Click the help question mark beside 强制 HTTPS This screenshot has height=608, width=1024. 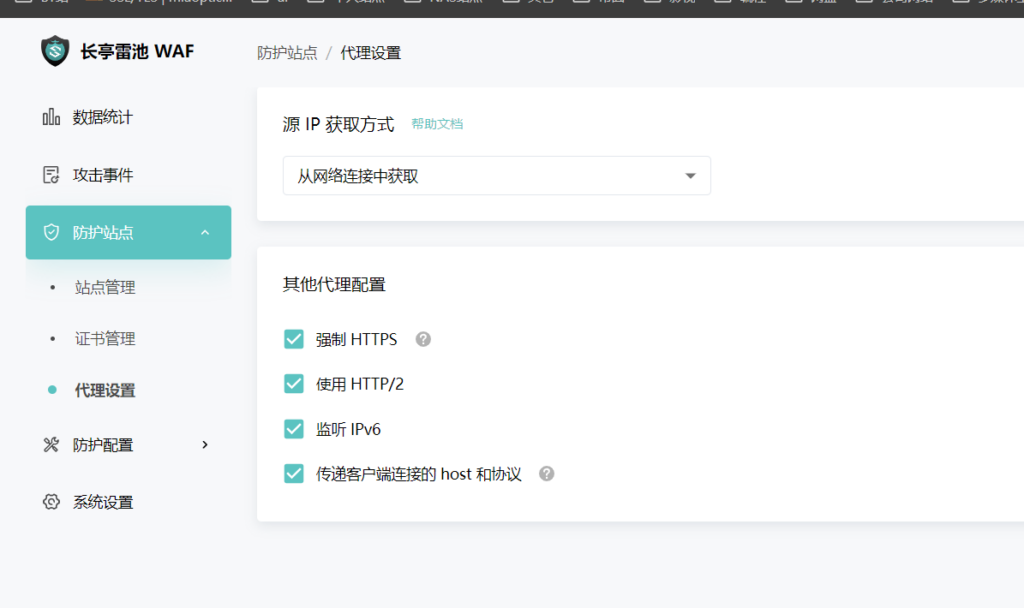pos(422,339)
